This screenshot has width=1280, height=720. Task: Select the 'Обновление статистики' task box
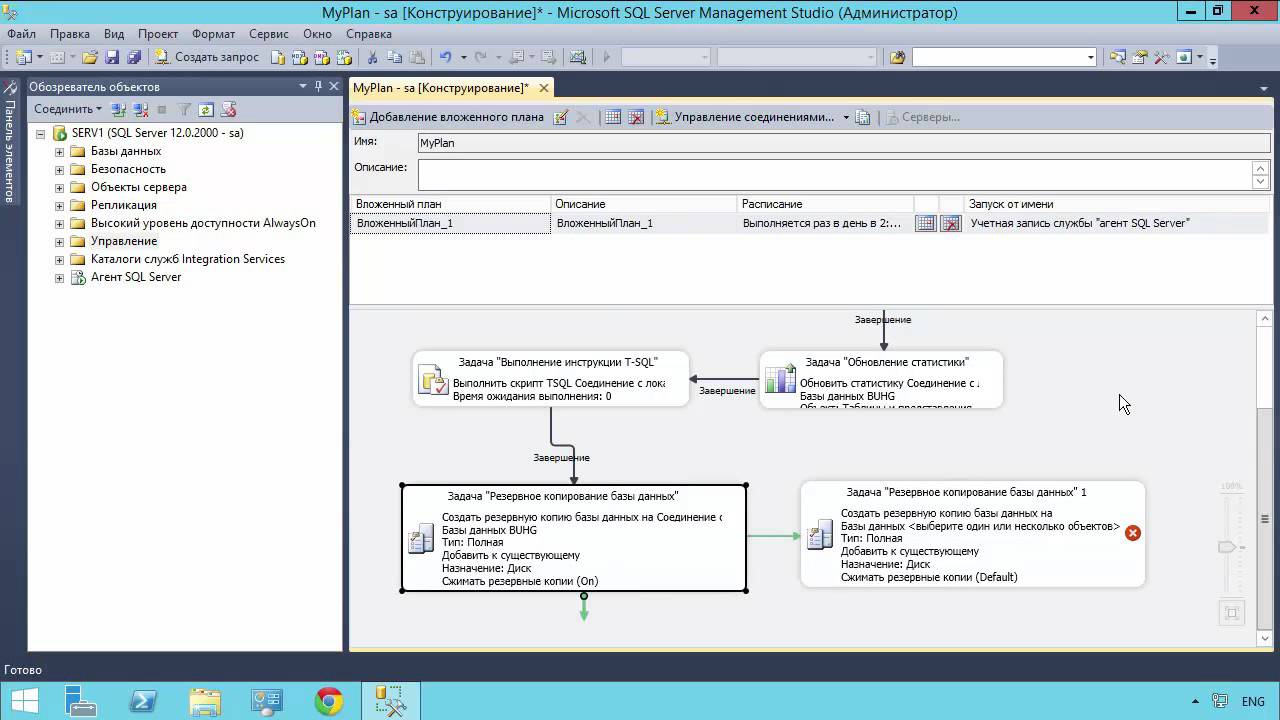pos(881,379)
